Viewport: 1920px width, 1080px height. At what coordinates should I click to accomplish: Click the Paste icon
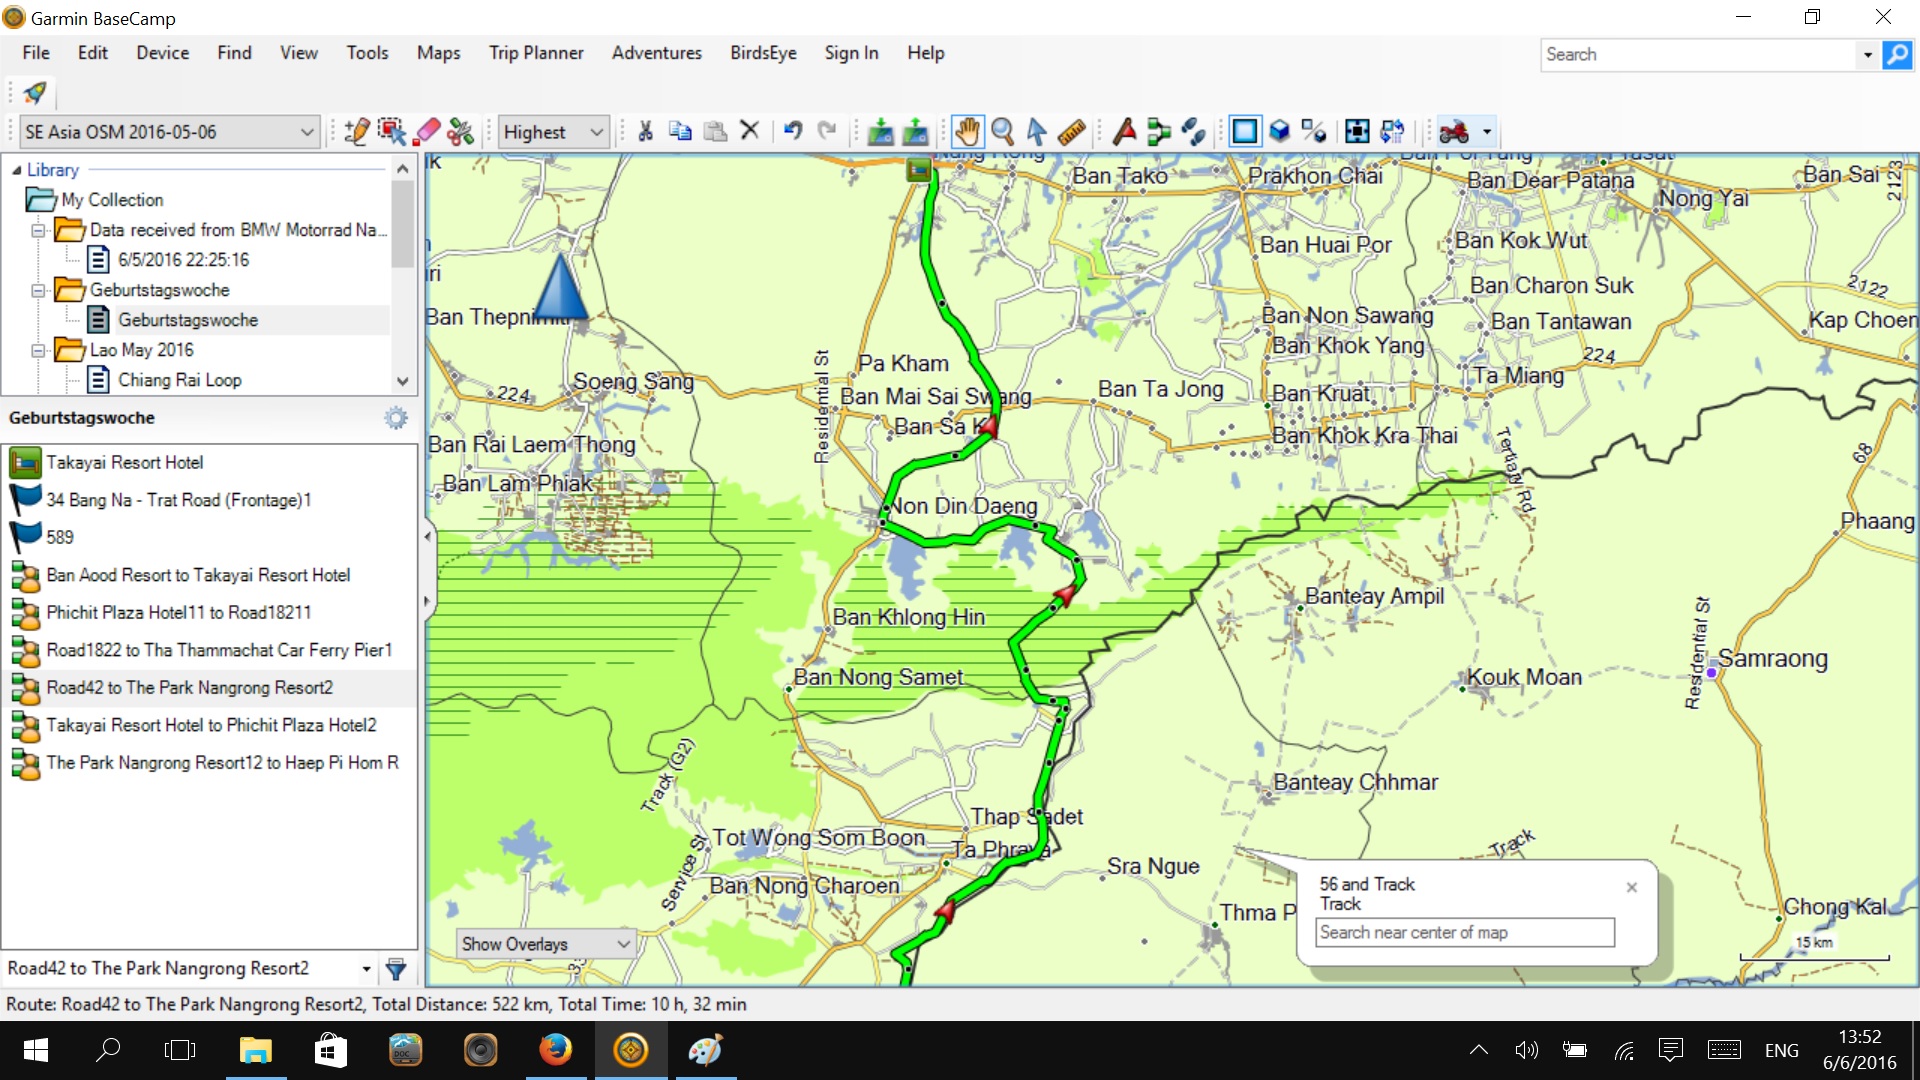coord(715,131)
